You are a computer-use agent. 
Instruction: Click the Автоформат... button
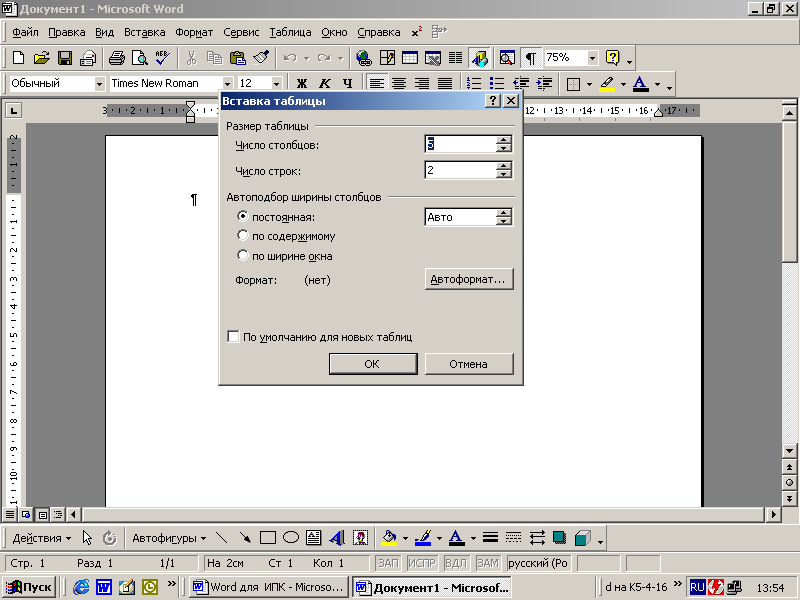pos(469,279)
